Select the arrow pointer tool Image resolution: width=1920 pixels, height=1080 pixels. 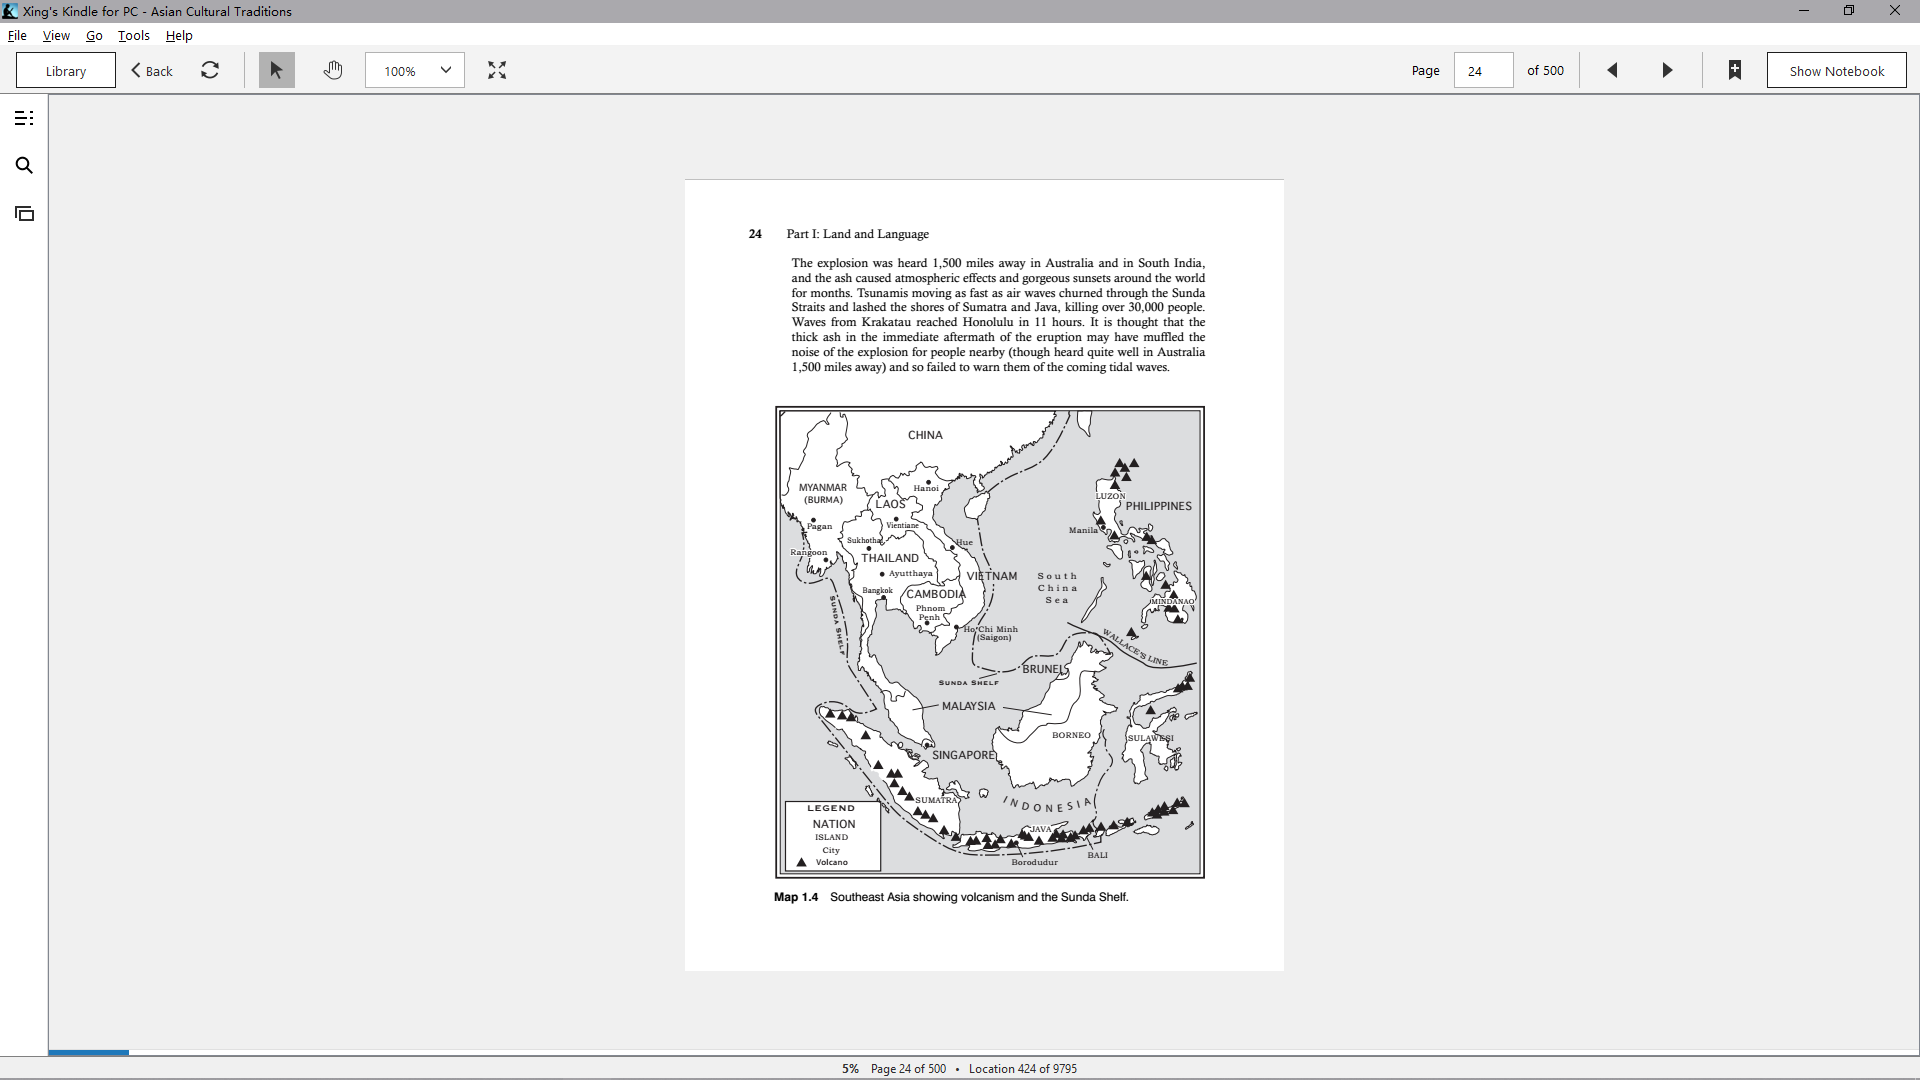277,70
